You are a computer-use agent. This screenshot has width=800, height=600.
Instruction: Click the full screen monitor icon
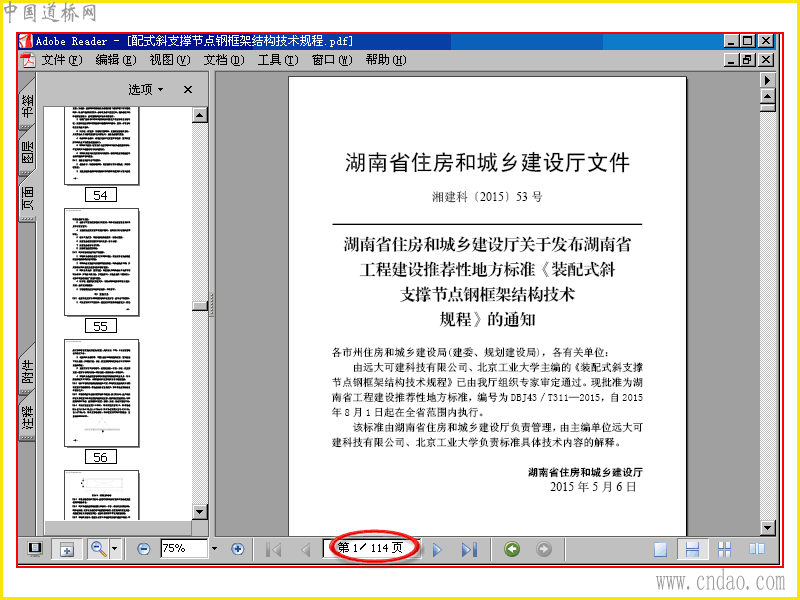35,549
